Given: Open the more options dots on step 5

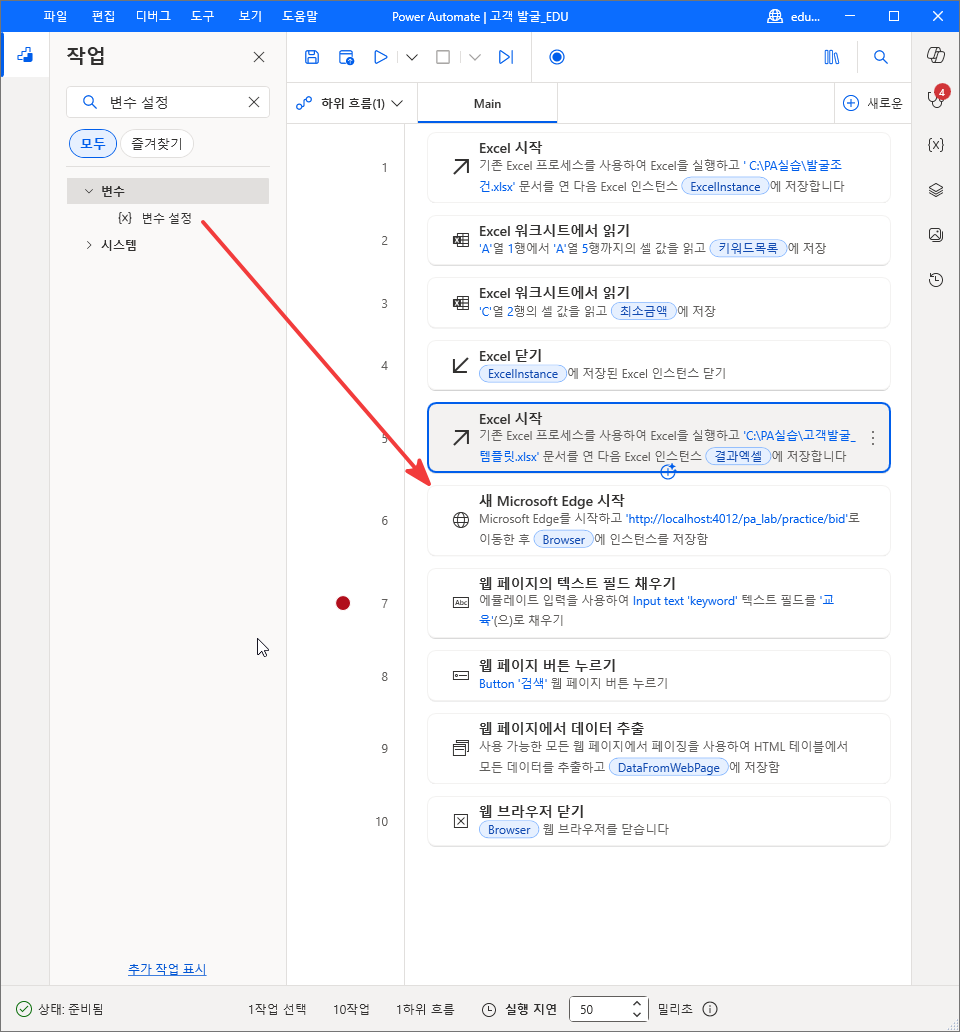Looking at the screenshot, I should click(872, 438).
